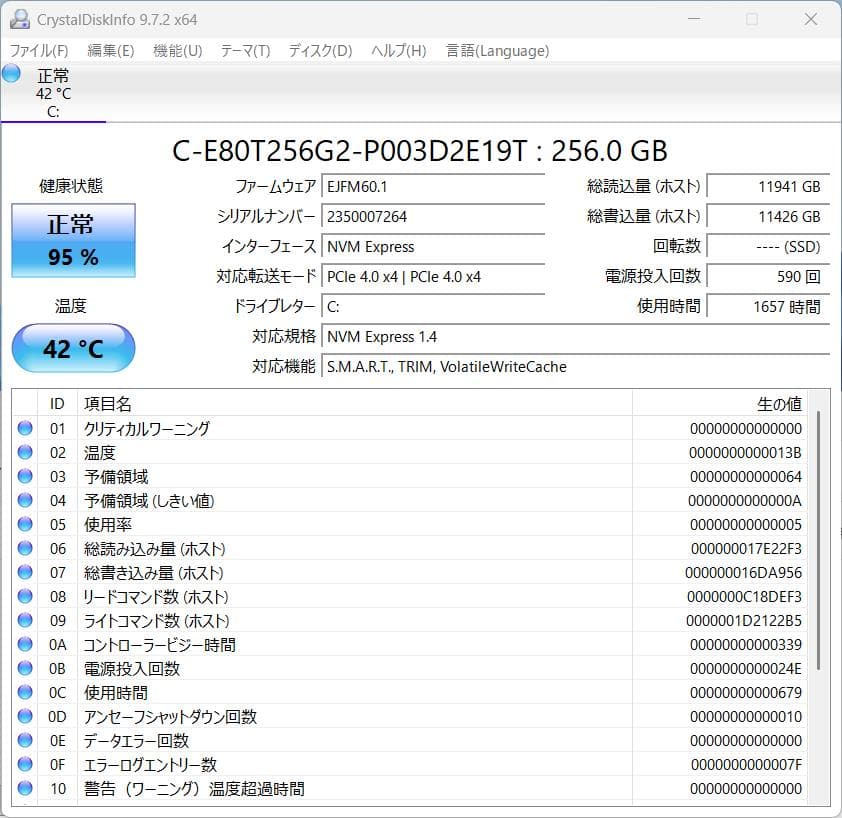
Task: Click the S.M.A.R.T. list vertical scrollbar
Action: pyautogui.click(x=818, y=540)
